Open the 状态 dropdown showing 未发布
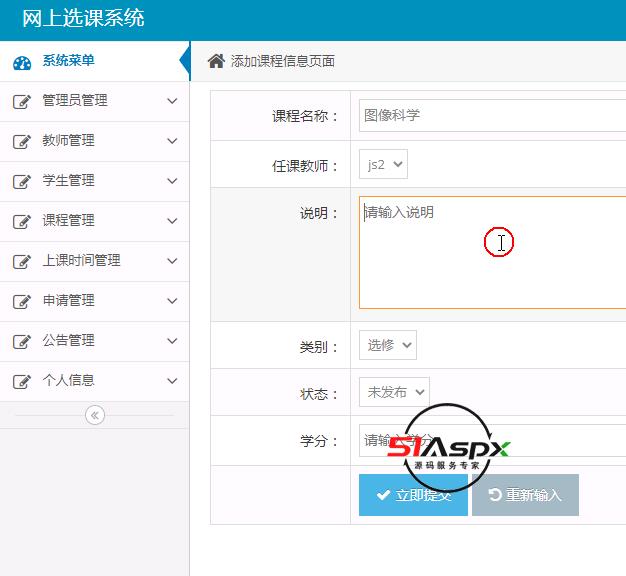626x576 pixels. [x=393, y=392]
